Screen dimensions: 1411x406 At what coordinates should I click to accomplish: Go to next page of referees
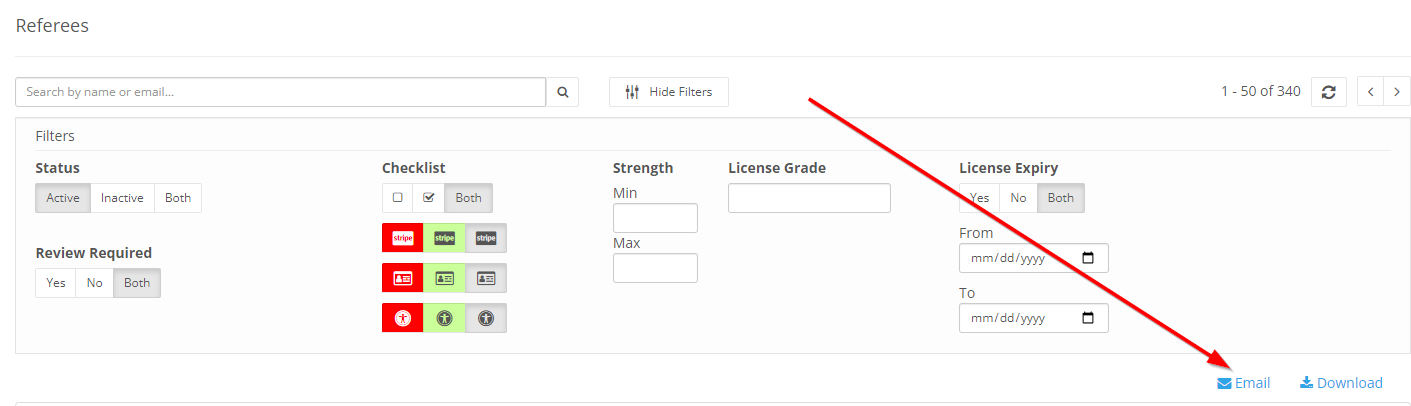point(1397,92)
